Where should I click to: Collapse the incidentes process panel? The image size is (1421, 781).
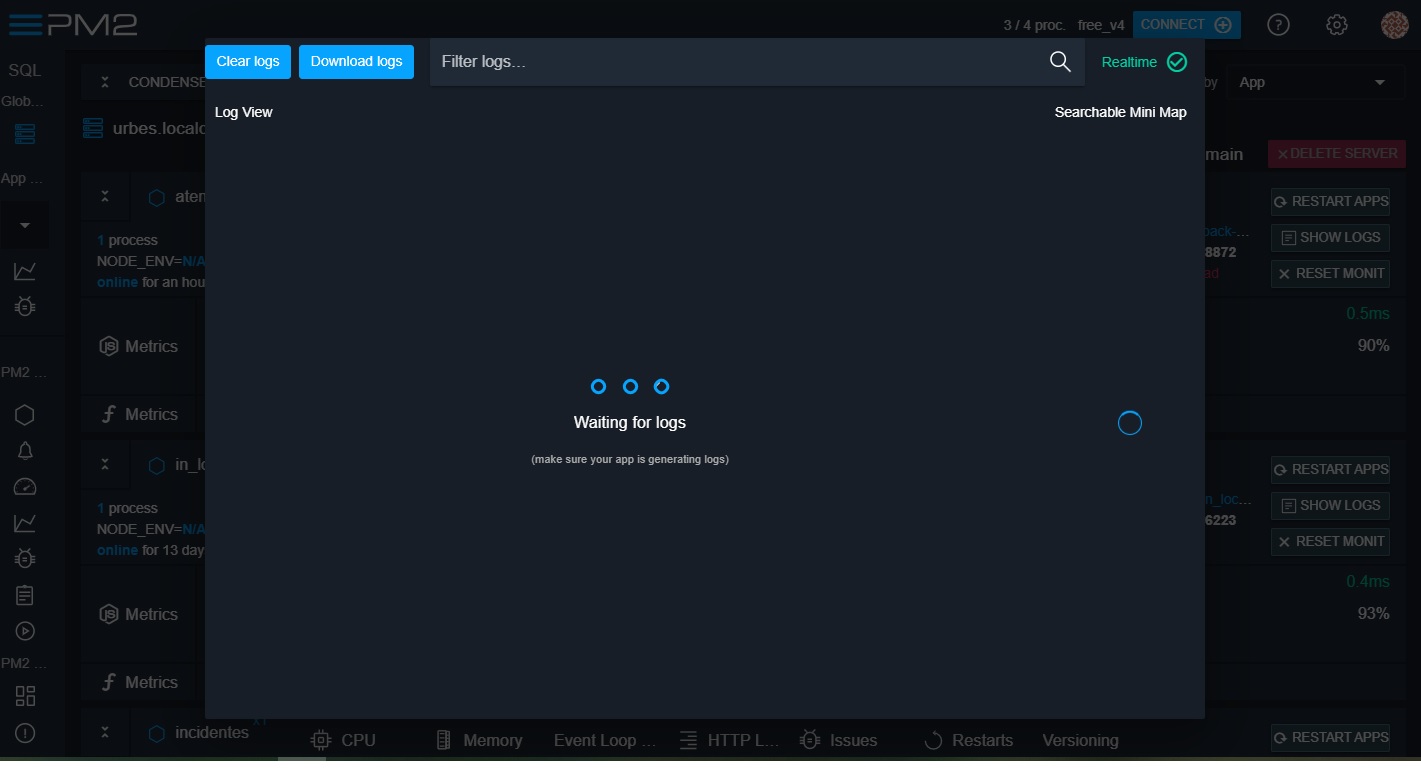[105, 732]
